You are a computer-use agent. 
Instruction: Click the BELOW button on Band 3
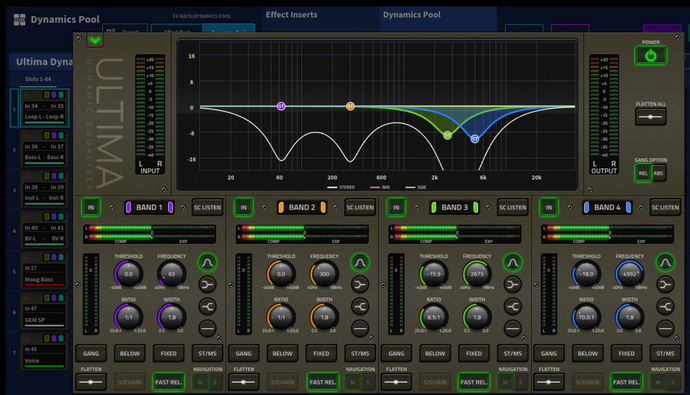pos(435,353)
